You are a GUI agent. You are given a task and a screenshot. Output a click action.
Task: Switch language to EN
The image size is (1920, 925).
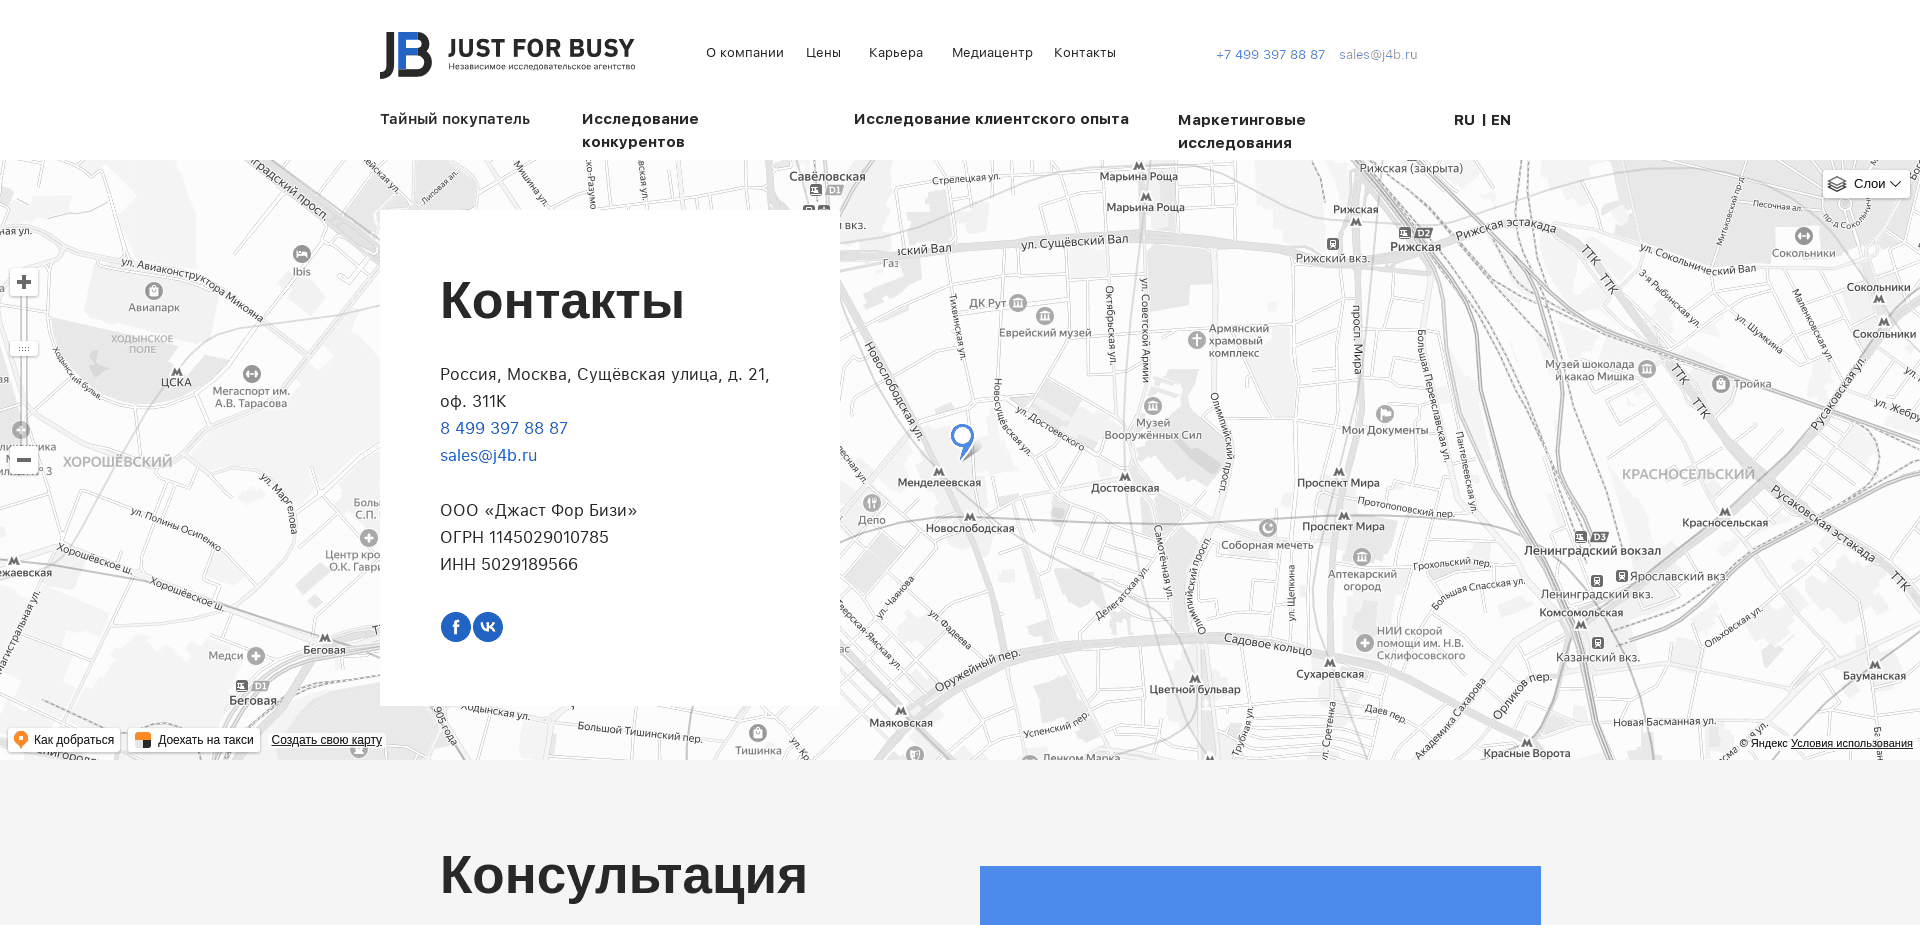1501,119
